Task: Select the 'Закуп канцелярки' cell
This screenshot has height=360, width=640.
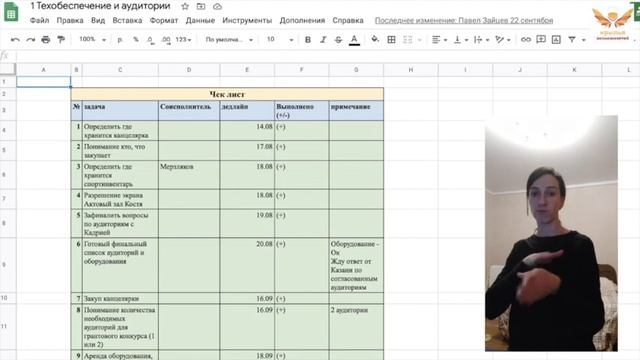Action: pyautogui.click(x=120, y=298)
